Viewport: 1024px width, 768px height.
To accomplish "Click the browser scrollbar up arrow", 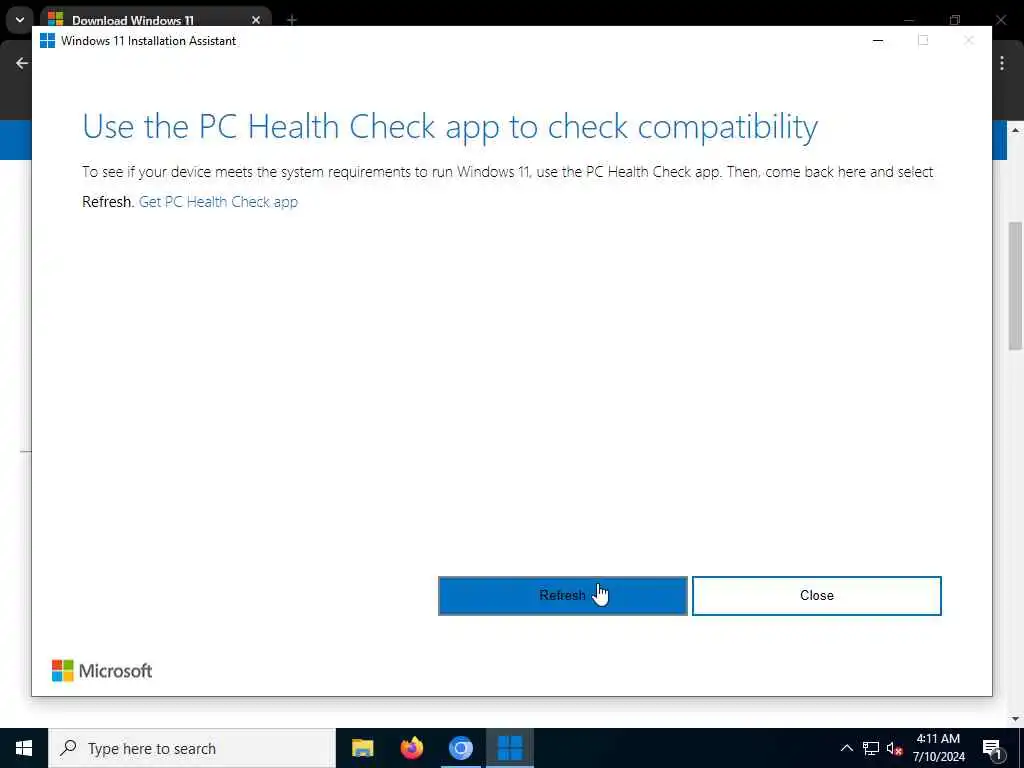I will pos(1016,130).
